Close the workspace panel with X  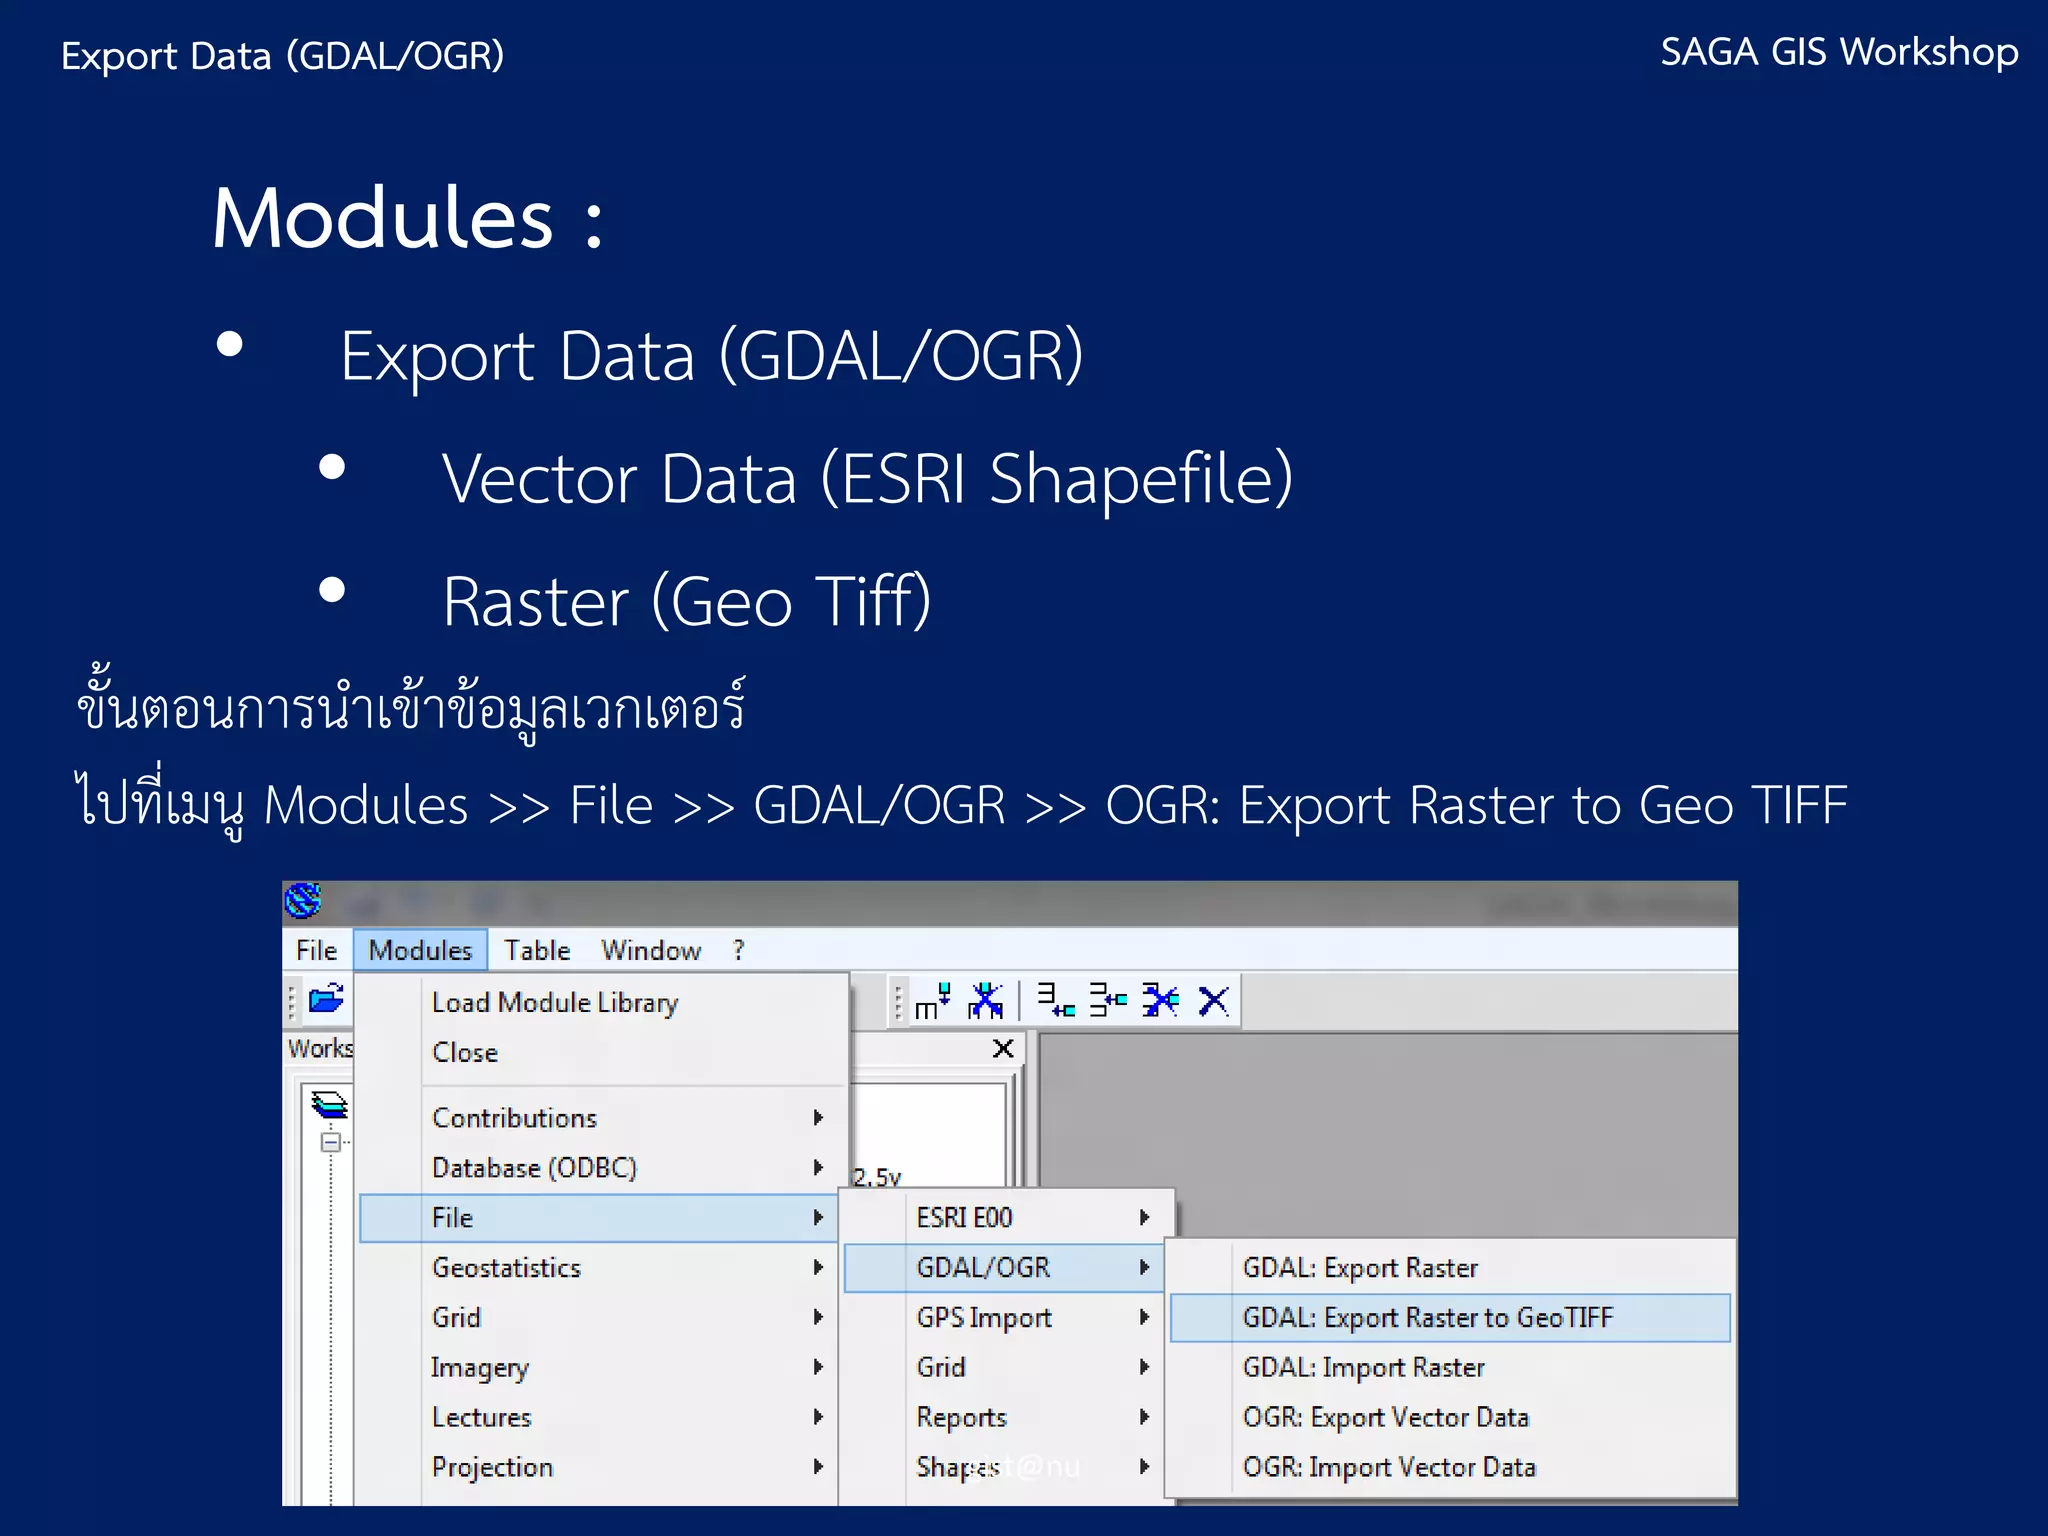pyautogui.click(x=1003, y=1048)
